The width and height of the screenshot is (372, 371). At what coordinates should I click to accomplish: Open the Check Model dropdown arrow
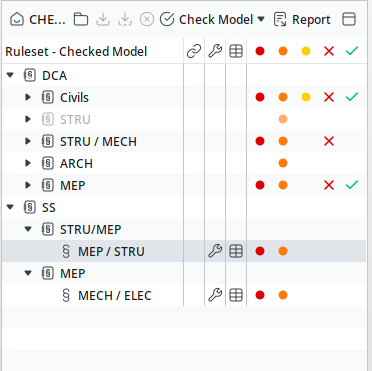(261, 19)
